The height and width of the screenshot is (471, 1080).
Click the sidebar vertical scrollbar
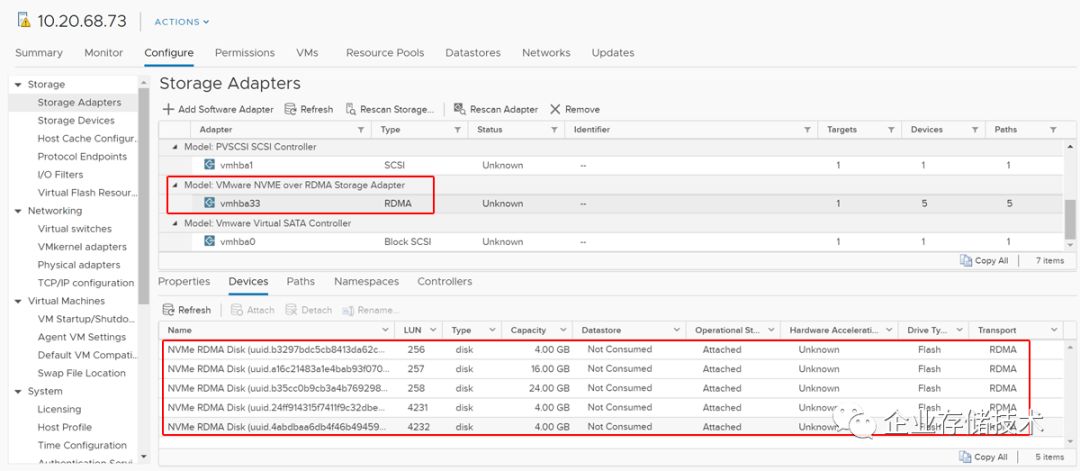click(143, 196)
